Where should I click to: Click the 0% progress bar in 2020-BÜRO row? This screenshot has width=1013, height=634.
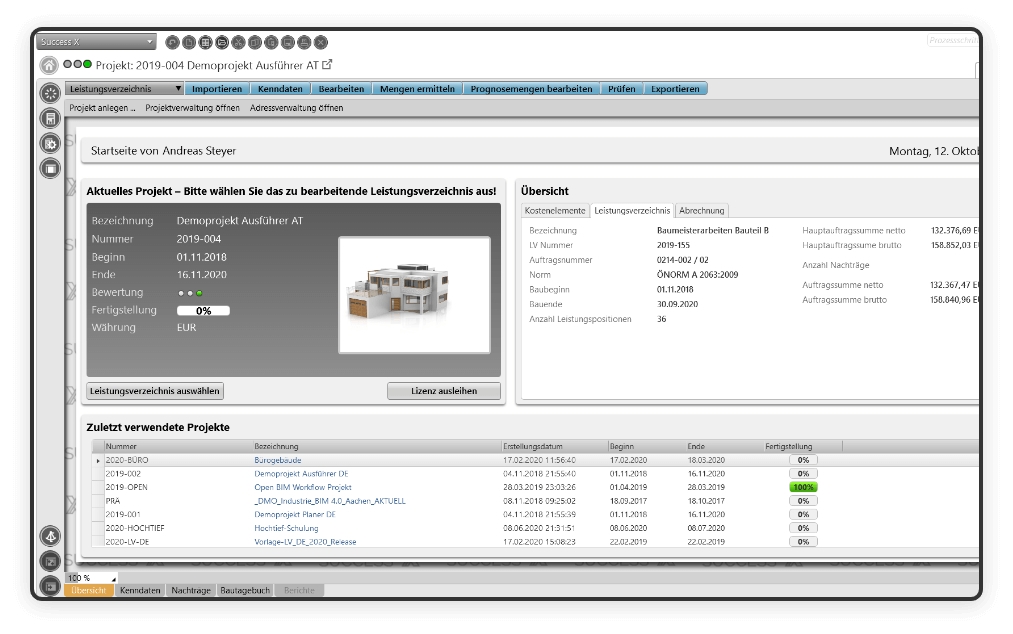pos(803,460)
